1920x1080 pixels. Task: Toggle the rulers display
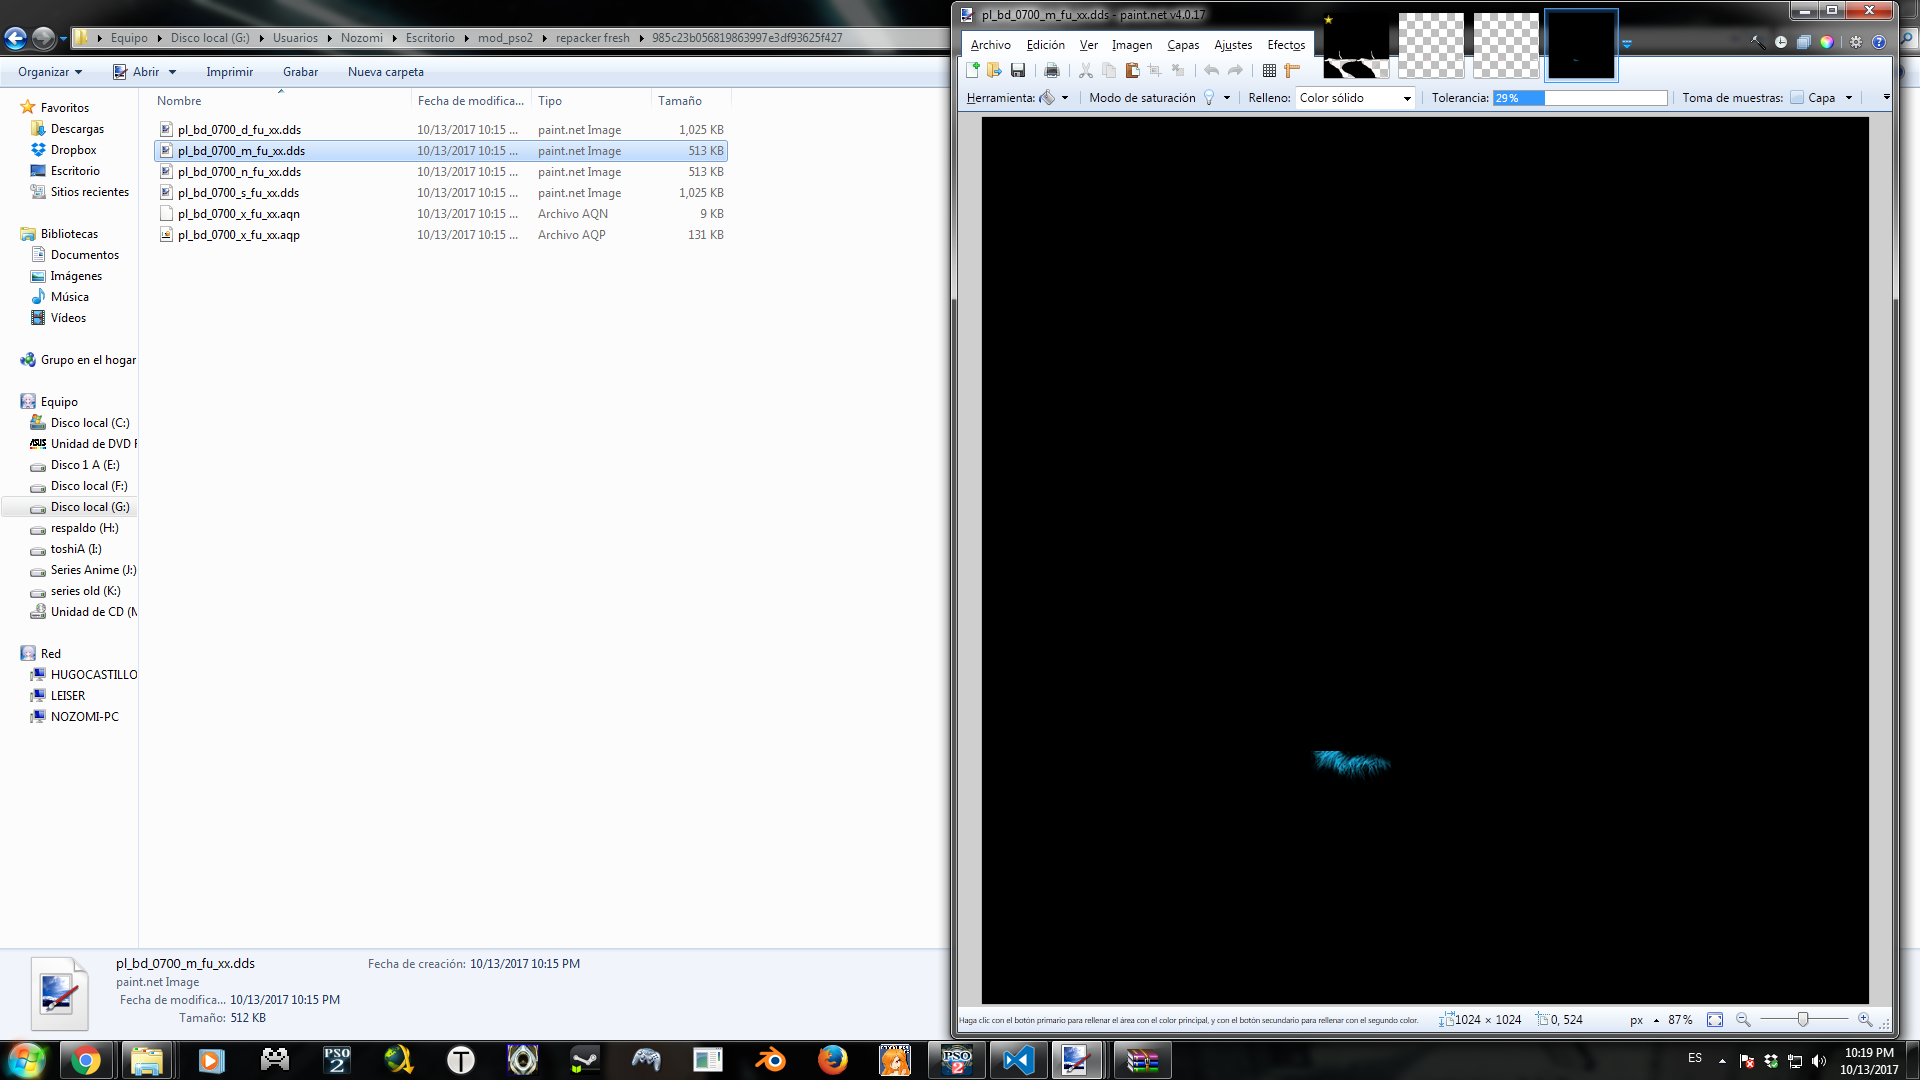coord(1292,70)
